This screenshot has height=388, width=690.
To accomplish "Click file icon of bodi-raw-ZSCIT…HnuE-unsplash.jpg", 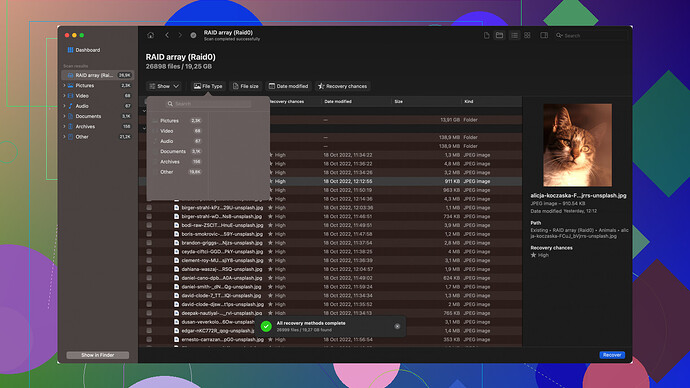I will [176, 225].
